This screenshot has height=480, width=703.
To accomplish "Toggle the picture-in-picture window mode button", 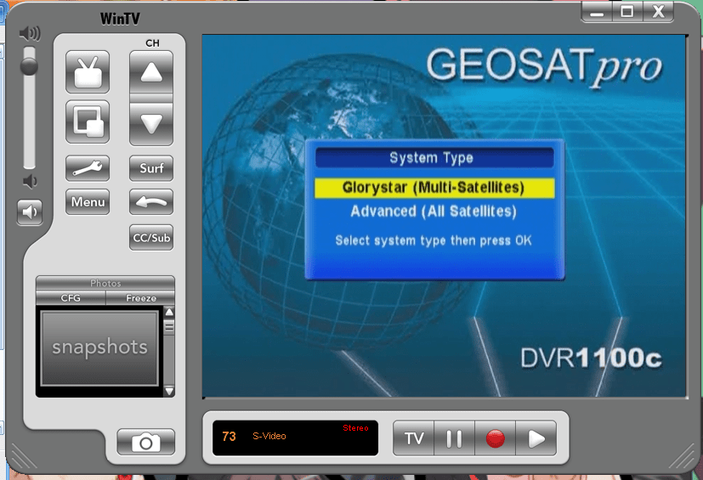I will [87, 121].
